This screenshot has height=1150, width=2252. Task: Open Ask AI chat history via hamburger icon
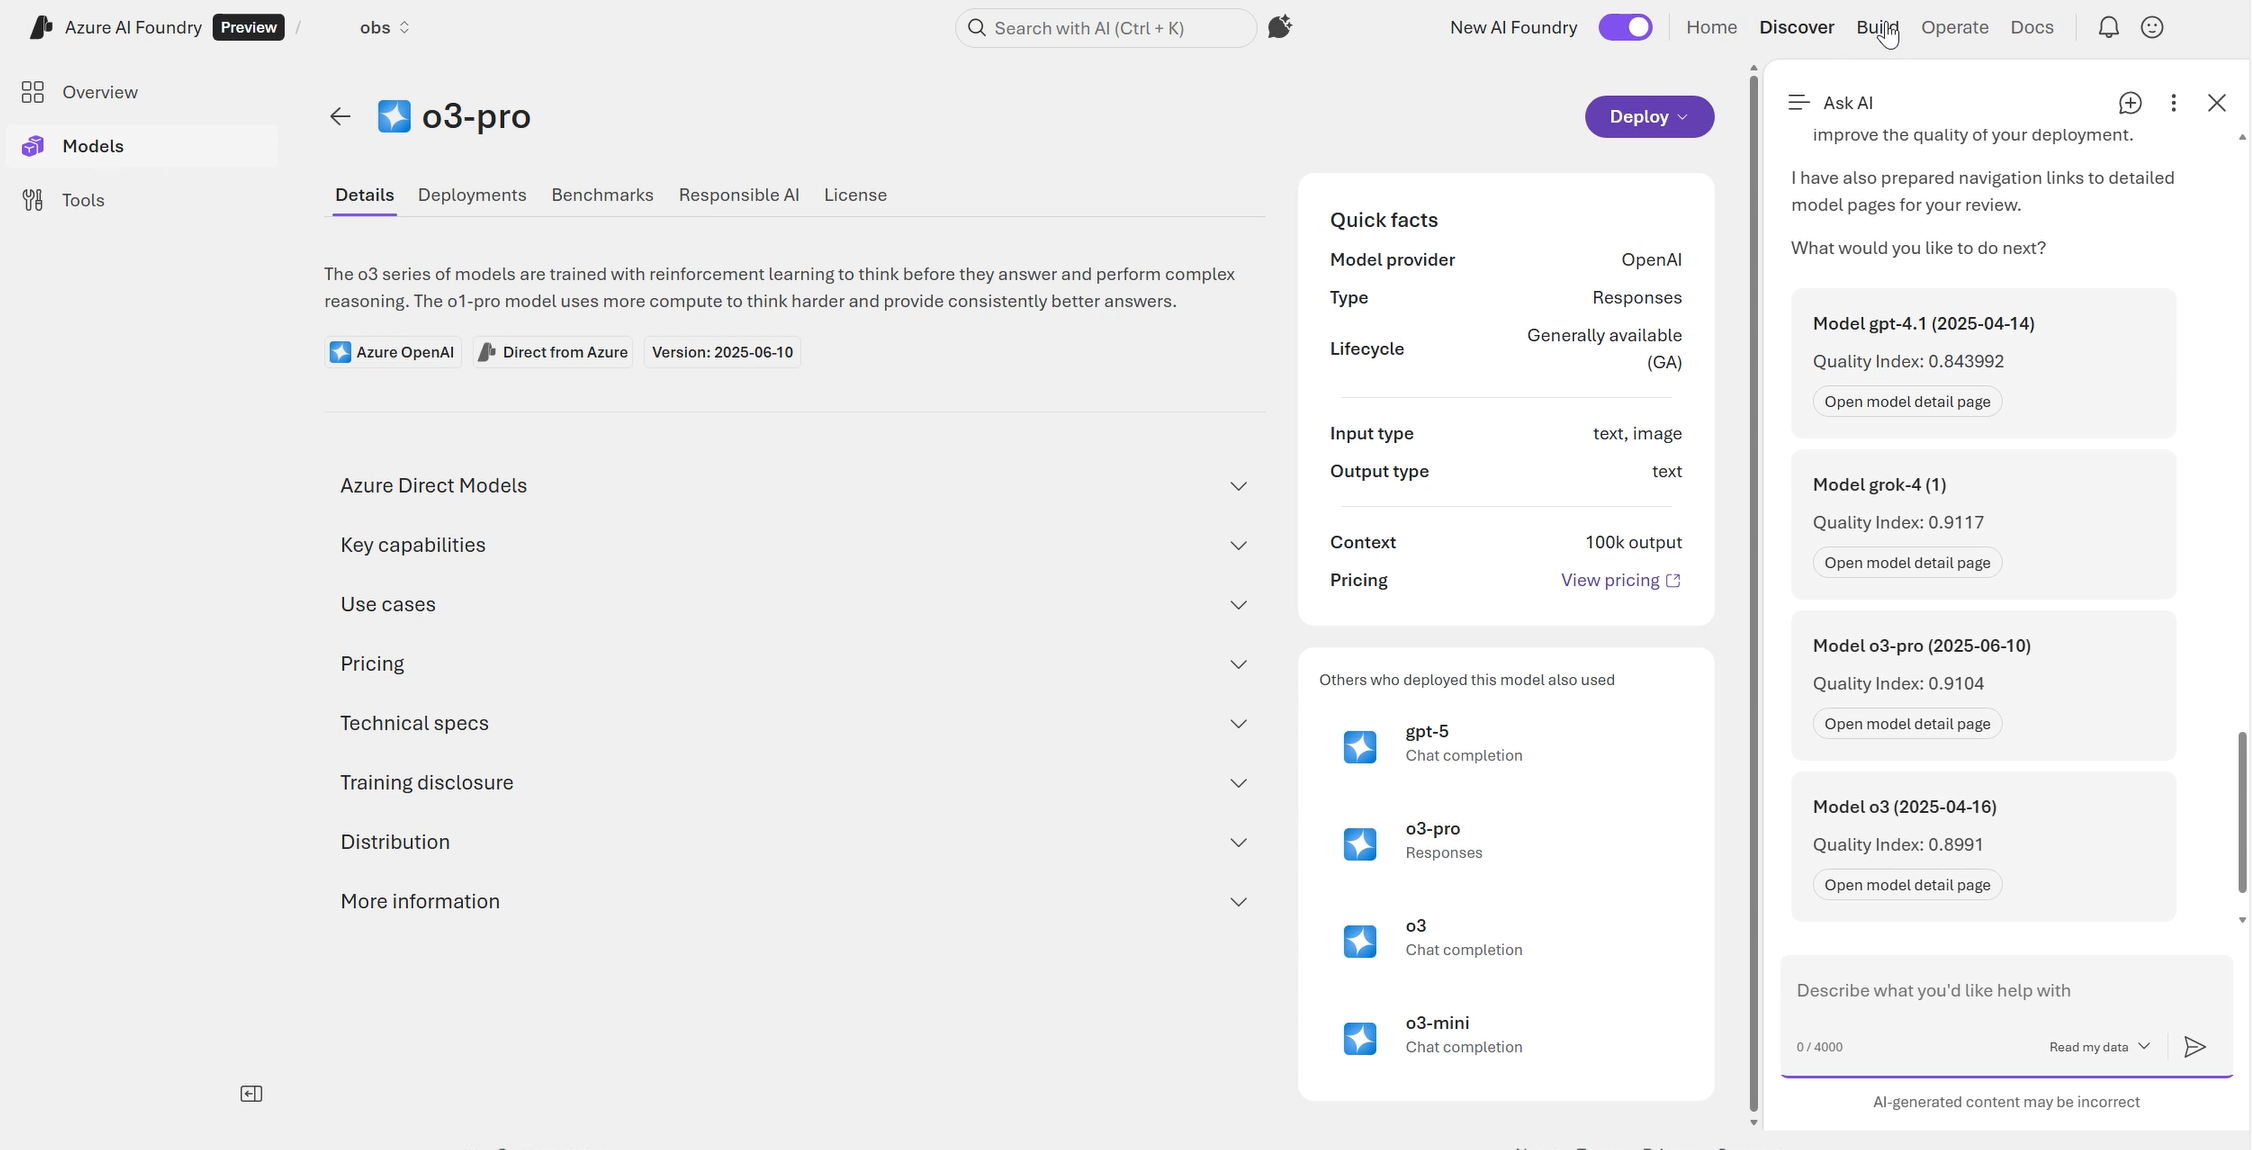[x=1798, y=102]
